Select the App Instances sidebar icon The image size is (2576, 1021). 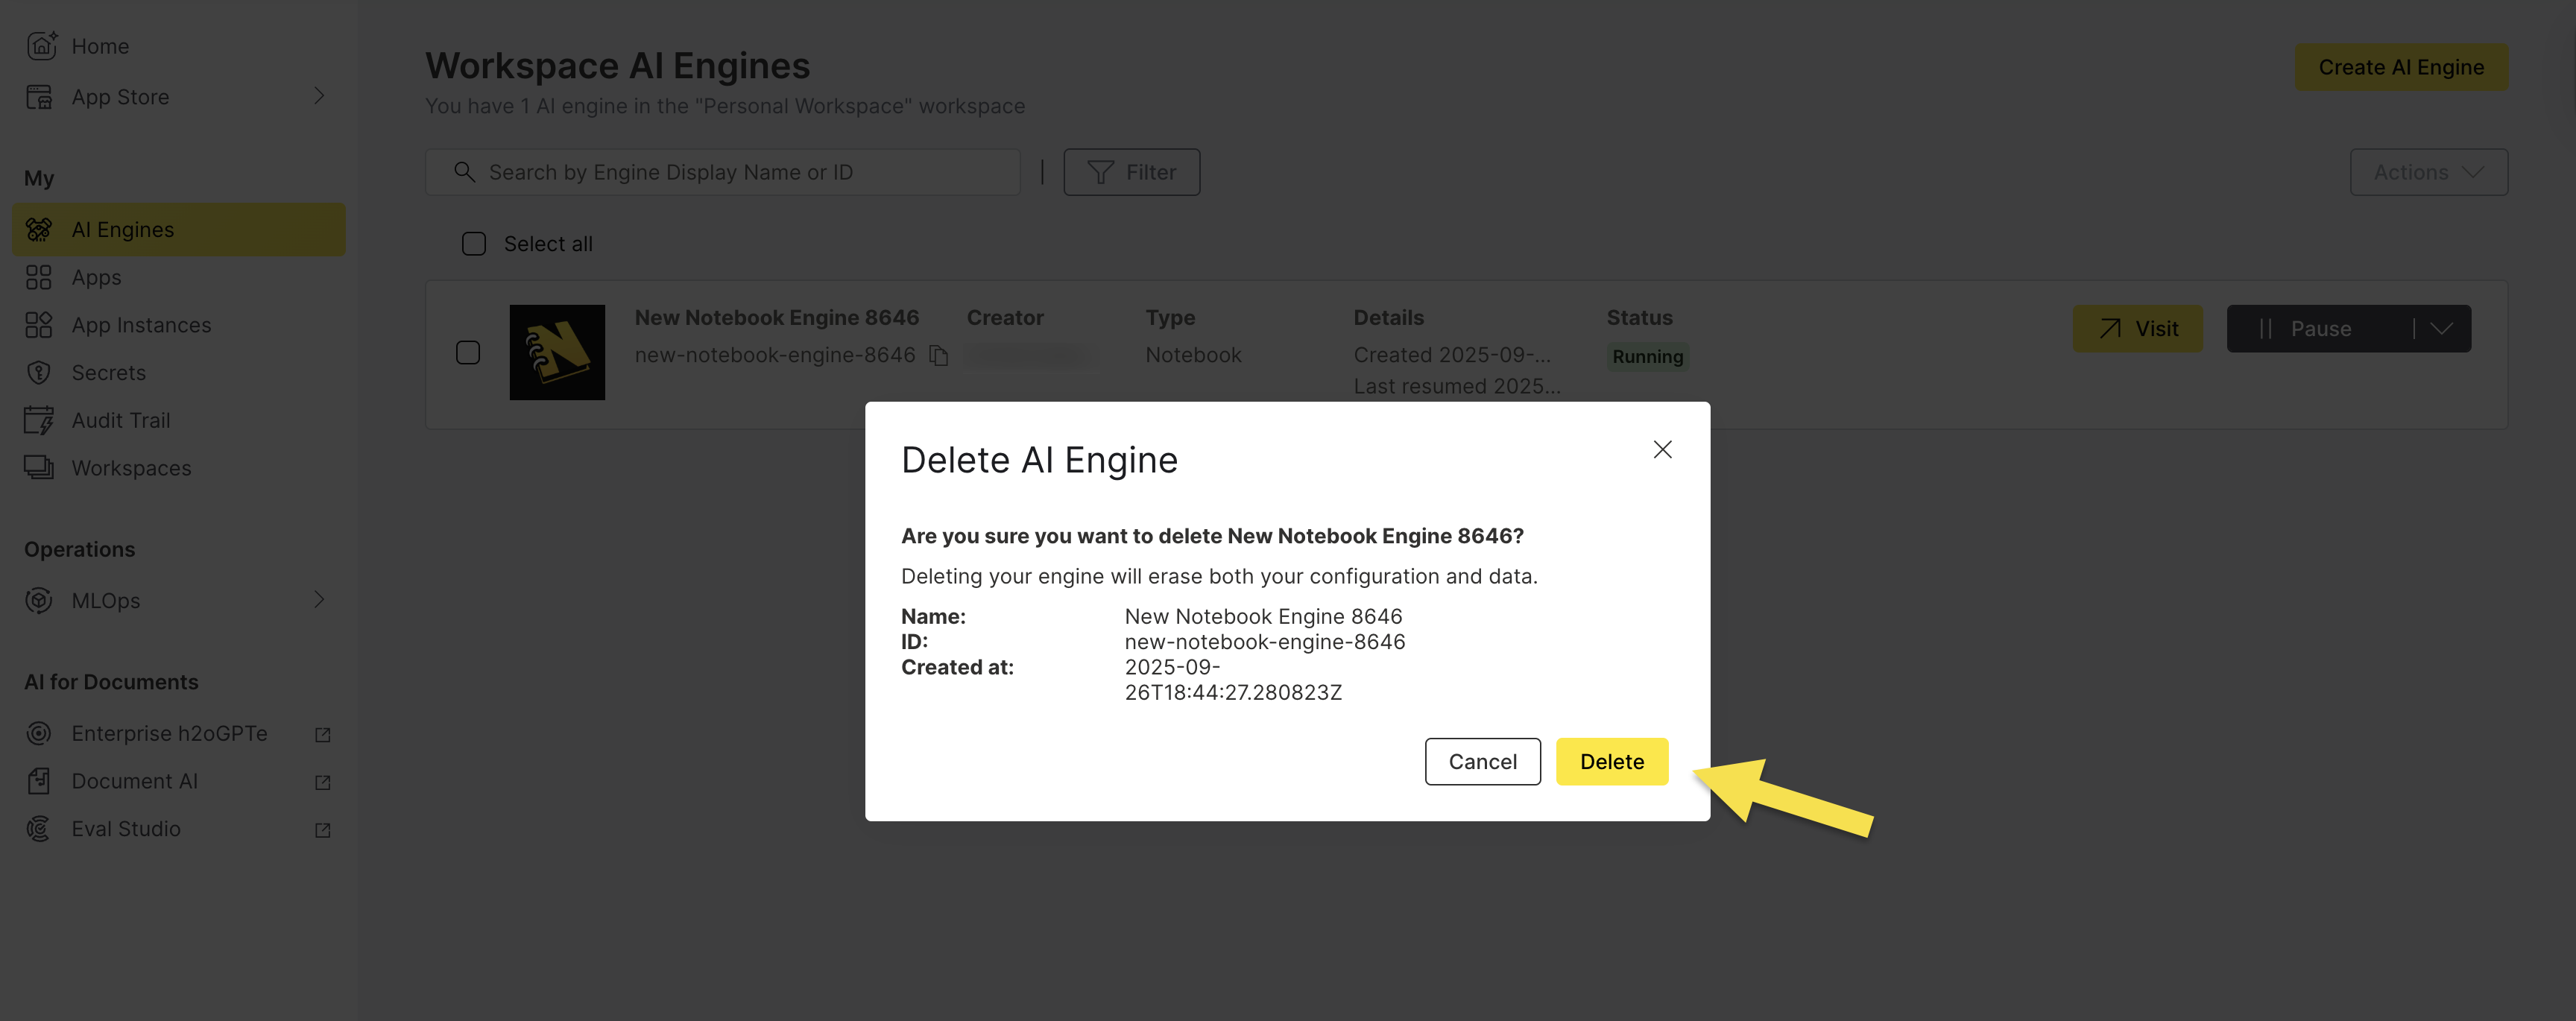[39, 324]
